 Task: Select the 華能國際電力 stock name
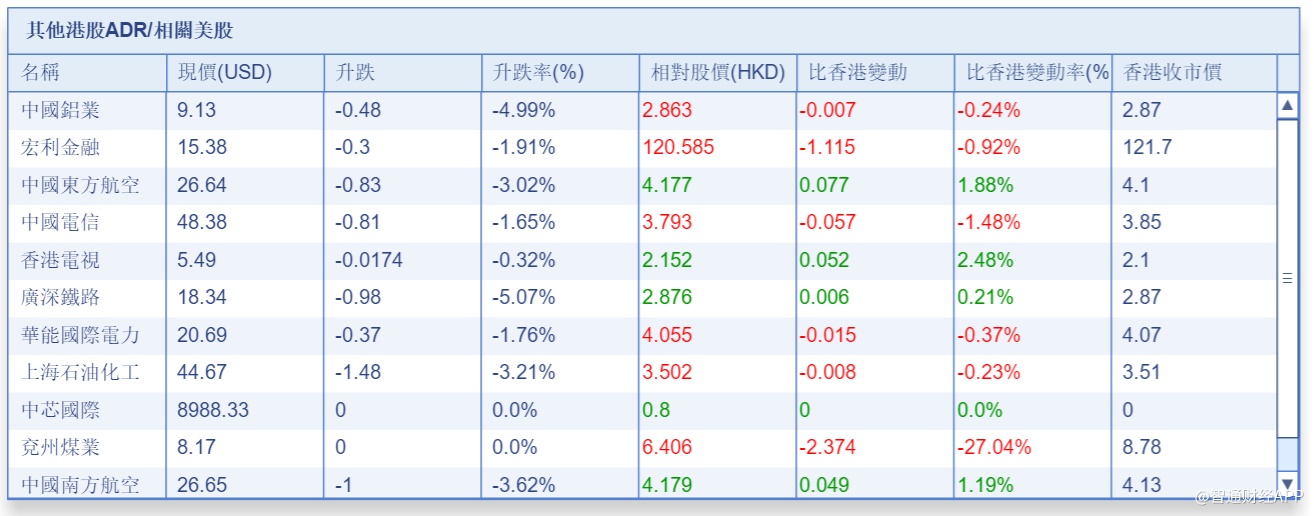point(81,335)
